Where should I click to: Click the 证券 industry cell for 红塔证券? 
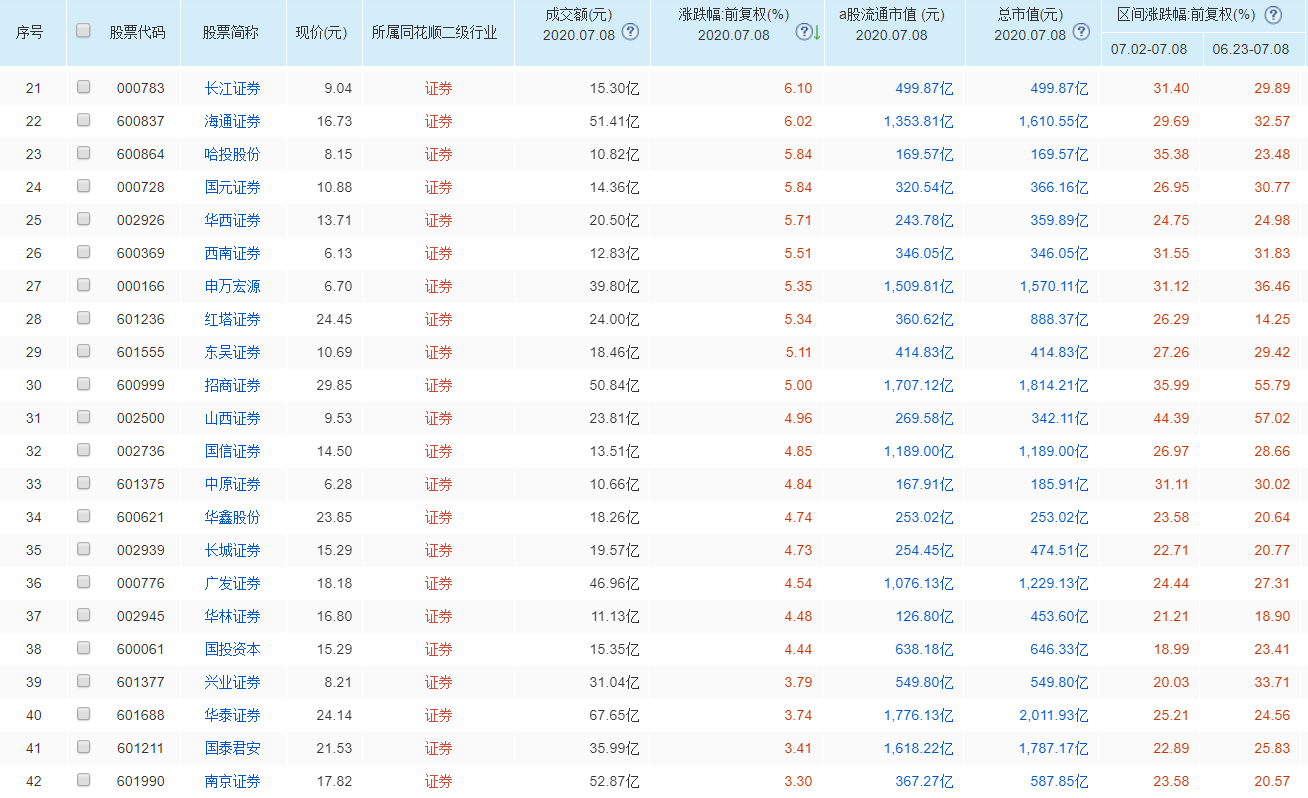point(438,319)
